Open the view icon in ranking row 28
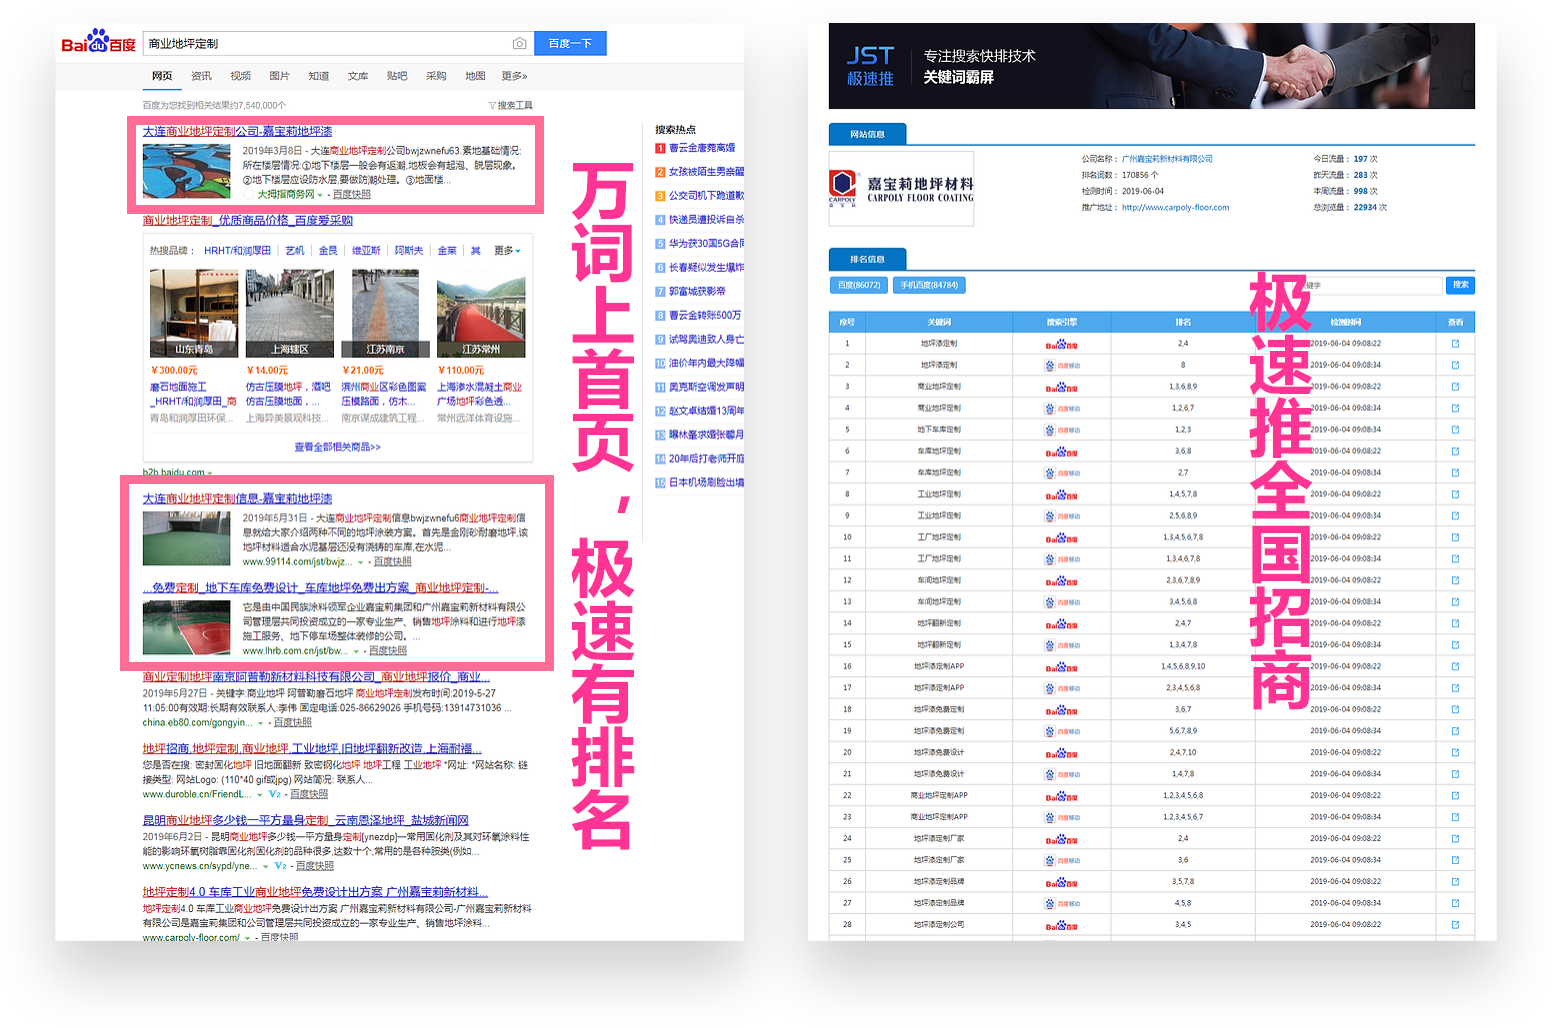The height and width of the screenshot is (1028, 1552). coord(1455,924)
